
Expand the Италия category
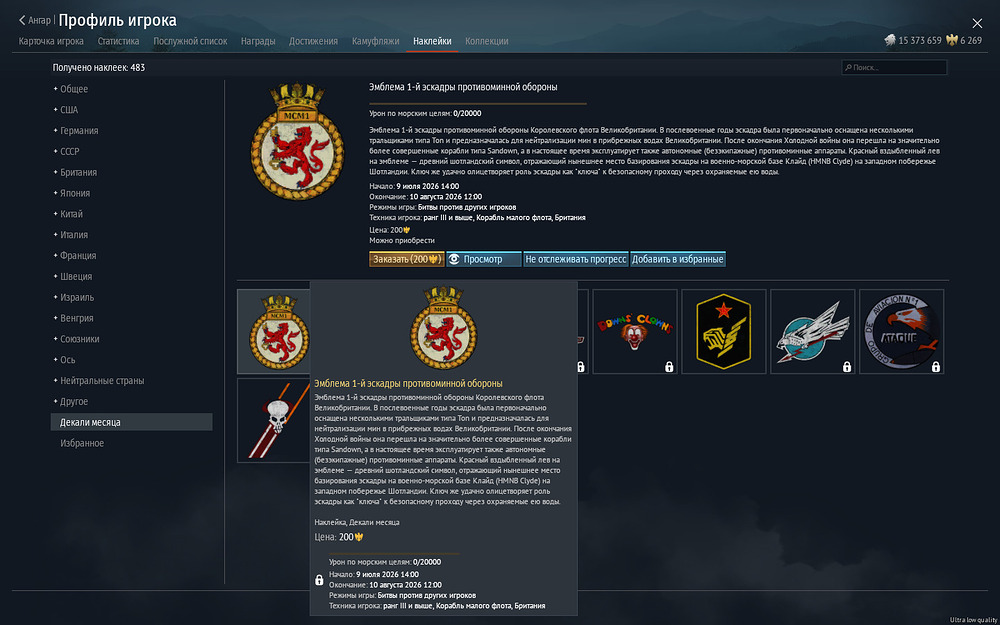point(71,235)
